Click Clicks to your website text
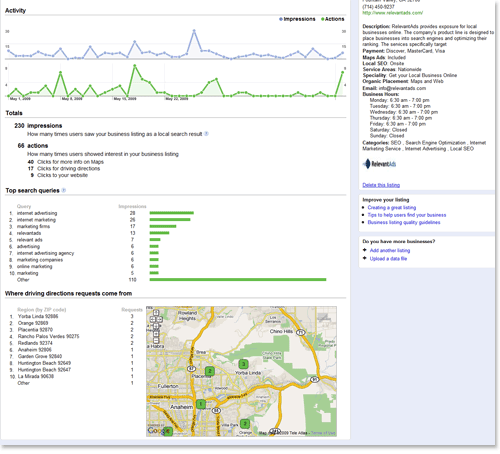 (x=62, y=175)
